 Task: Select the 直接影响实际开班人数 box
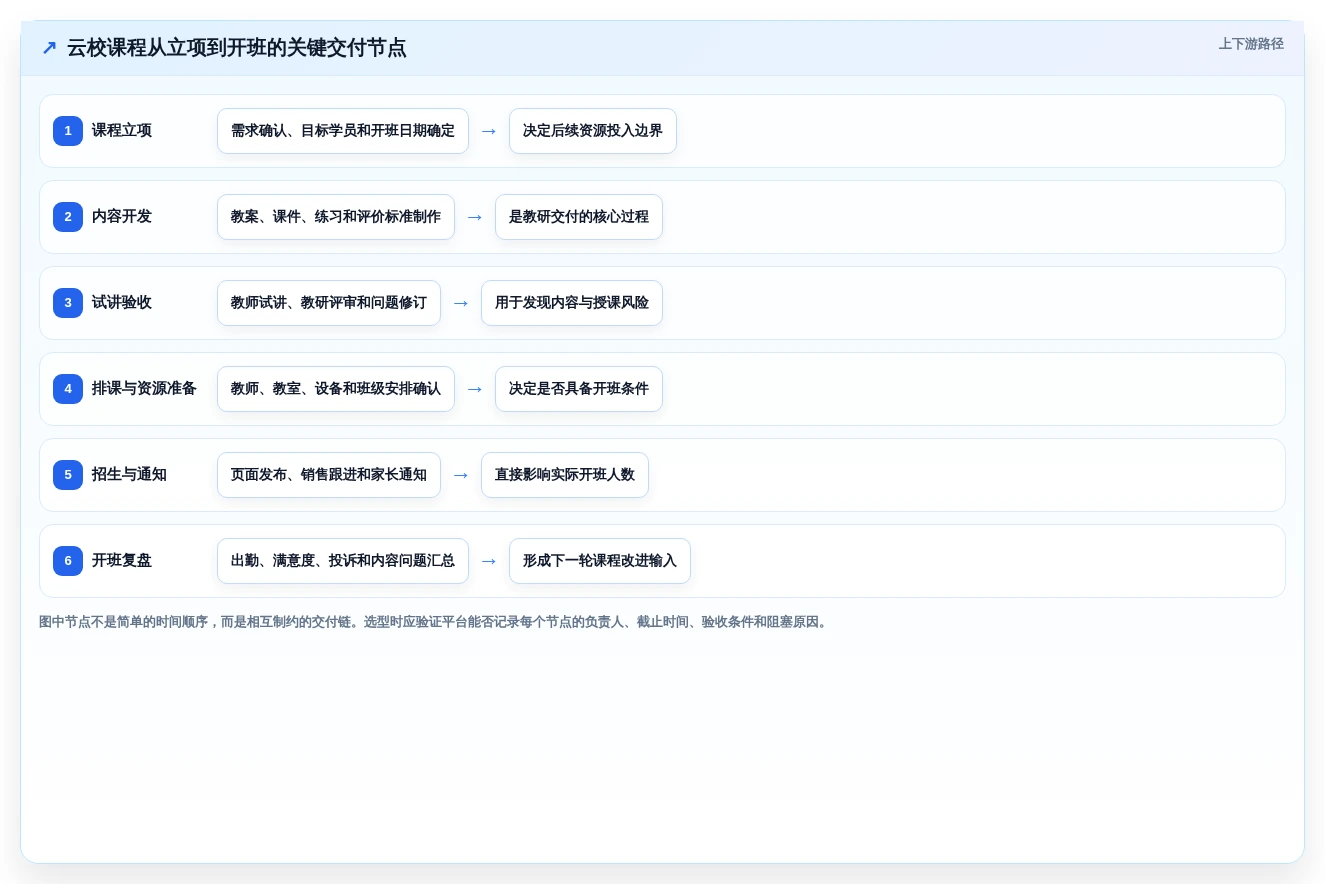(x=565, y=475)
